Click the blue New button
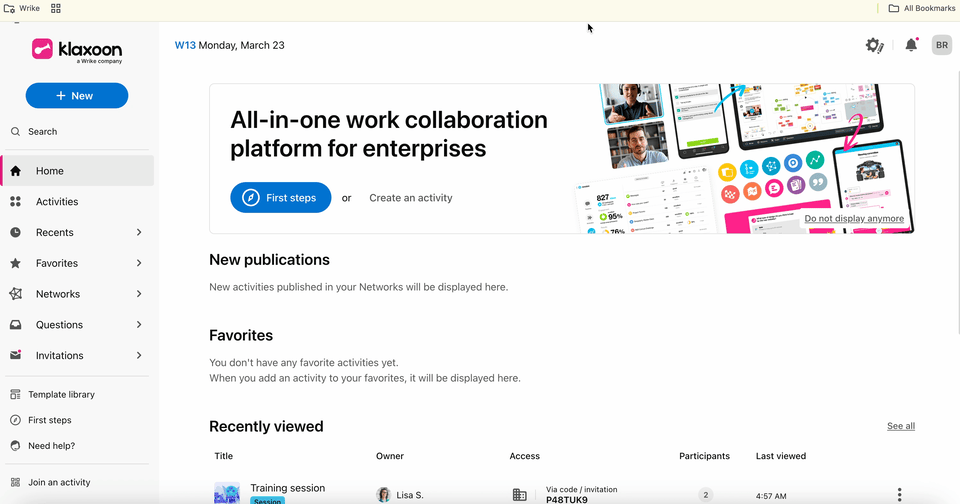Image resolution: width=960 pixels, height=504 pixels. pyautogui.click(x=77, y=96)
